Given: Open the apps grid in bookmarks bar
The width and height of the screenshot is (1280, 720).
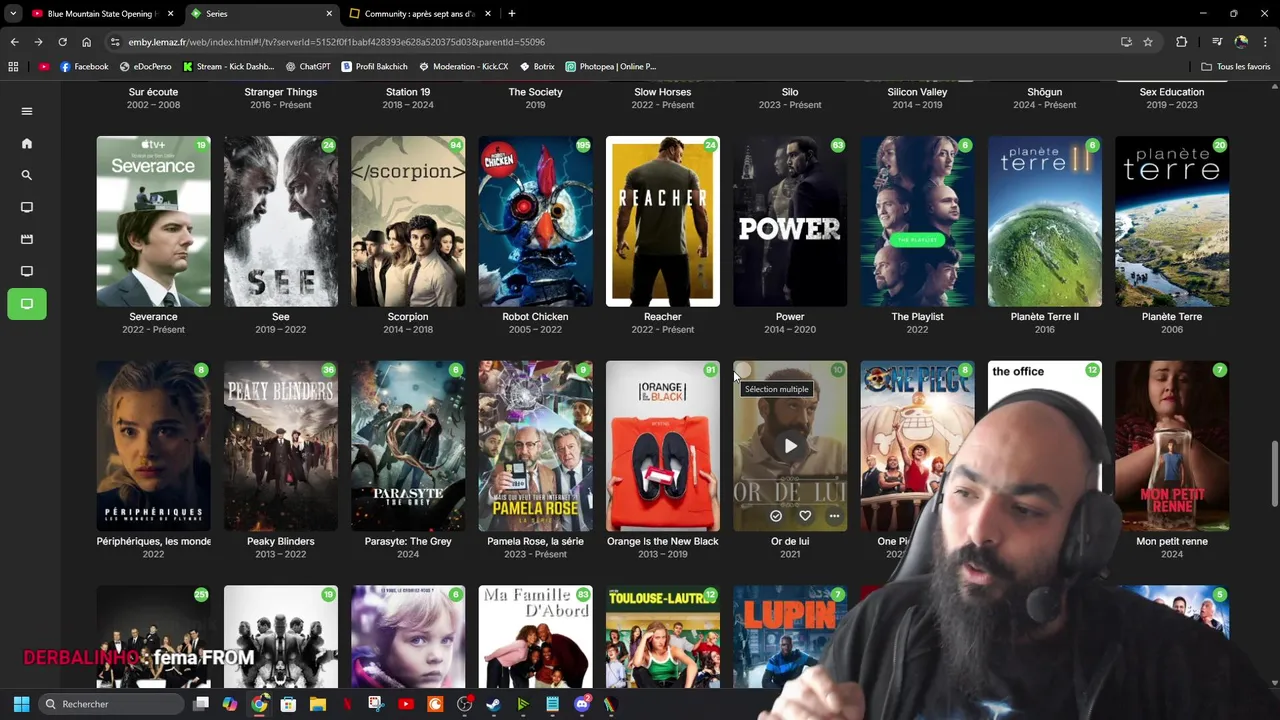Looking at the screenshot, I should click(x=13, y=67).
